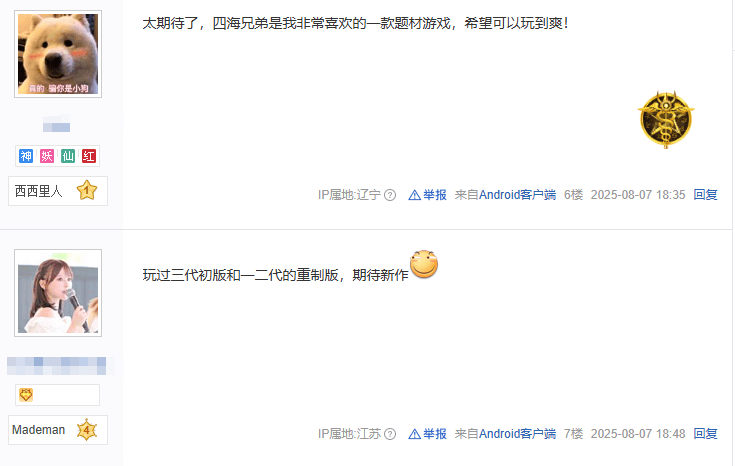
Task: Open the Android客户端 link on 7楼
Action: 518,434
